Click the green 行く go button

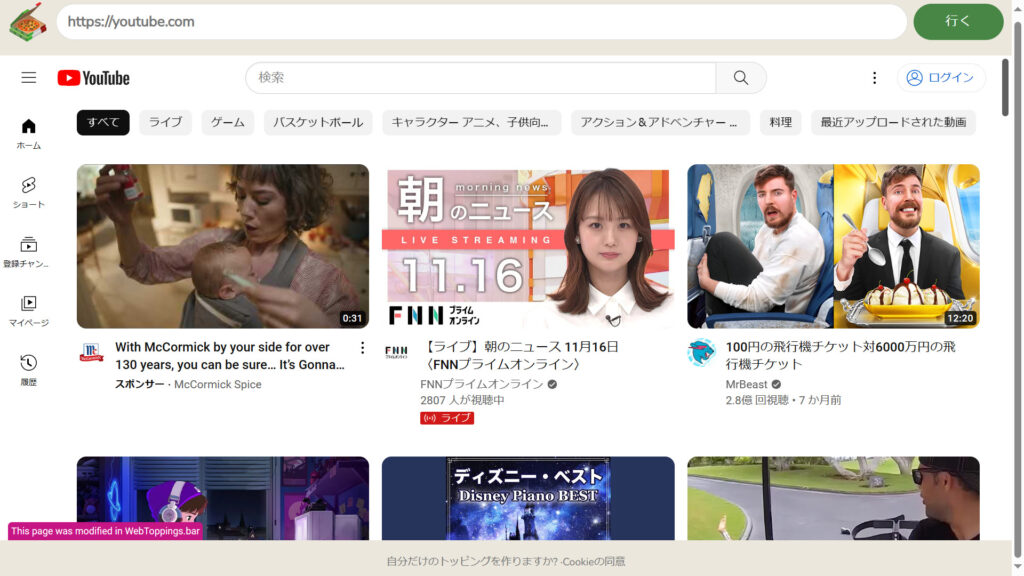point(958,22)
